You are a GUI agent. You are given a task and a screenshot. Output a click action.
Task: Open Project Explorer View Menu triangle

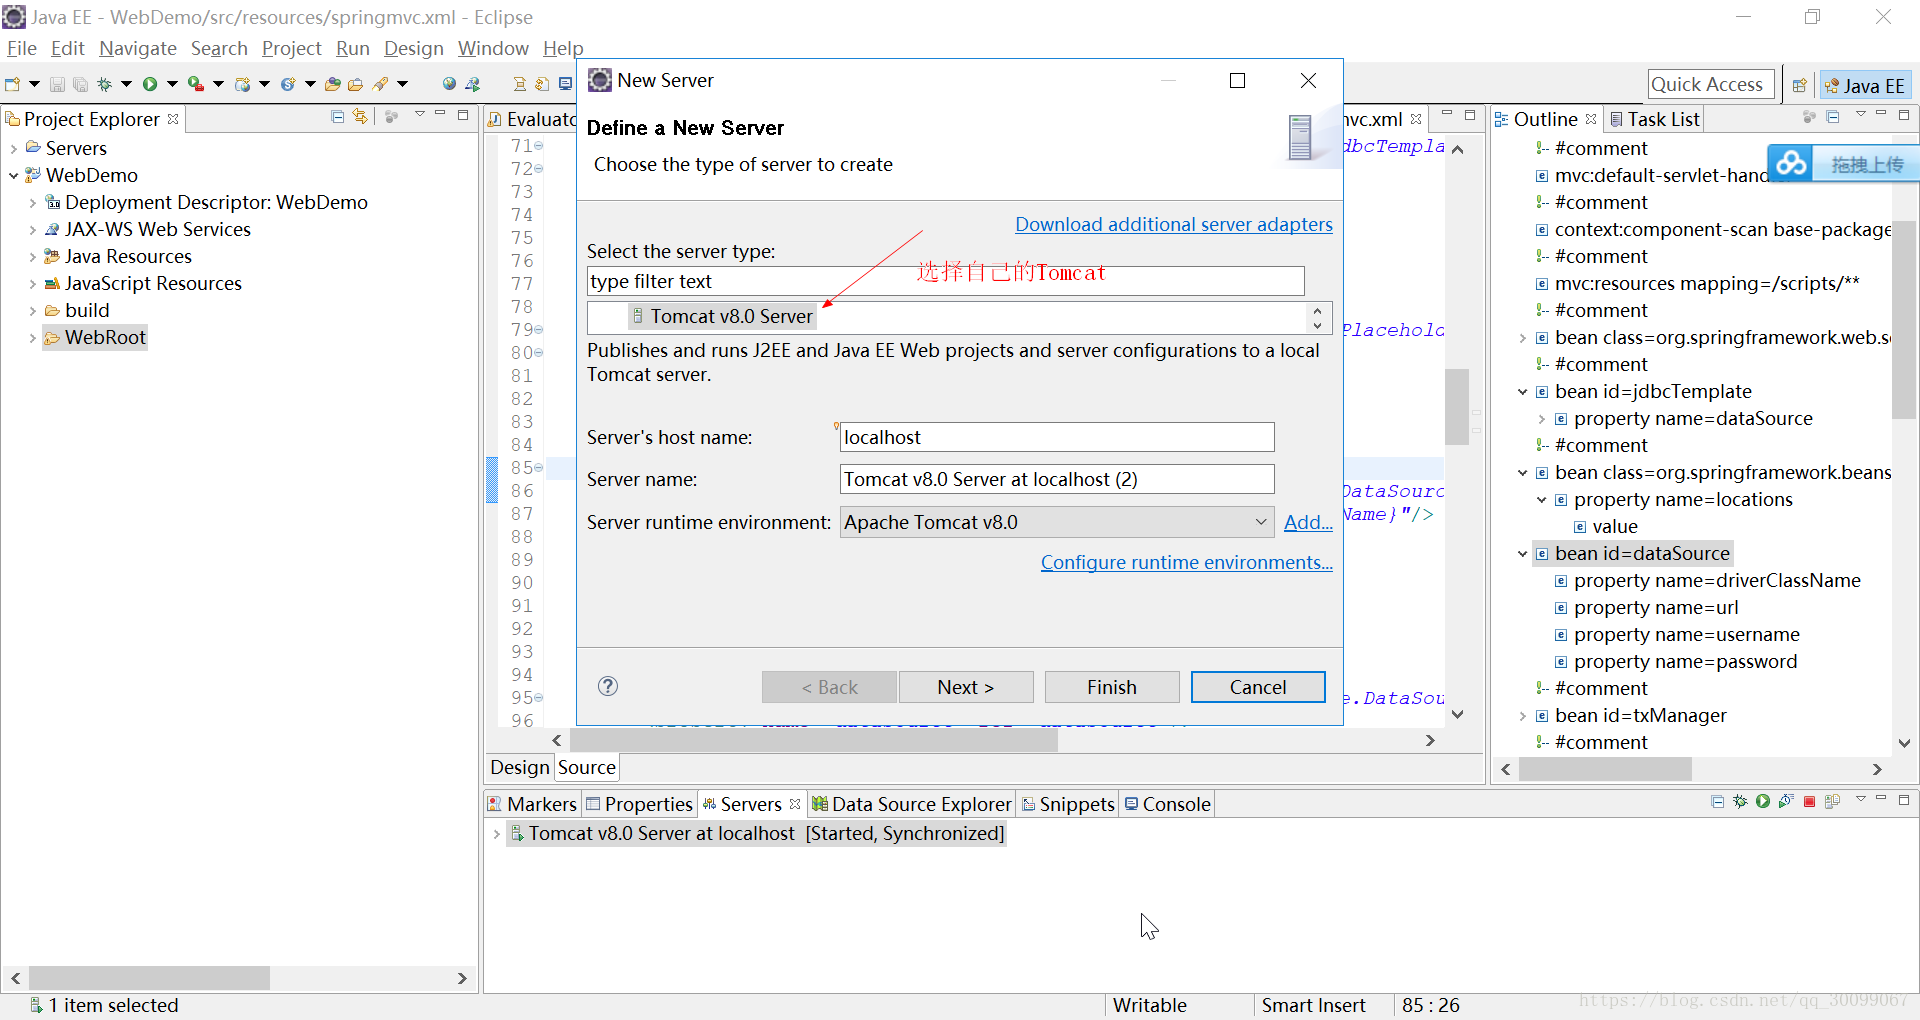pyautogui.click(x=420, y=114)
